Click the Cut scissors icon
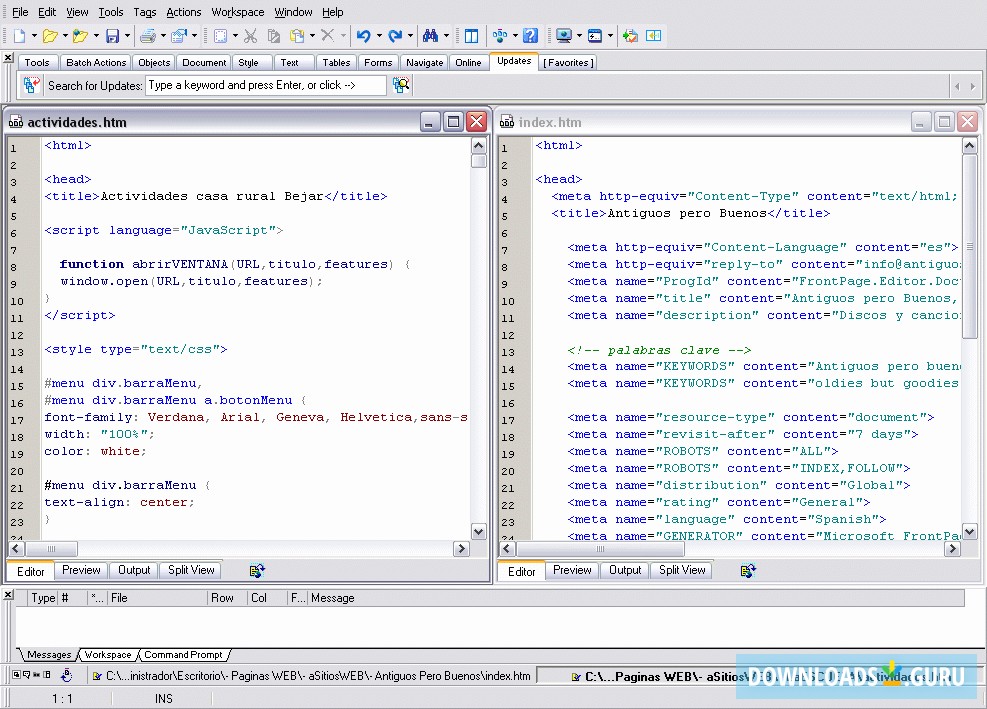This screenshot has height=709, width=987. (x=250, y=36)
